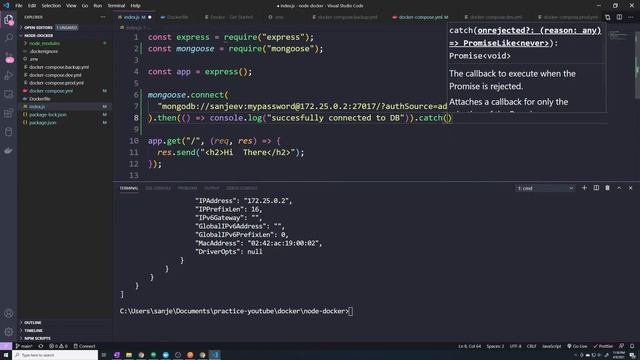Screen dimensions: 640x360
Task: Open the Explorer view in activity bar
Action: point(9,20)
